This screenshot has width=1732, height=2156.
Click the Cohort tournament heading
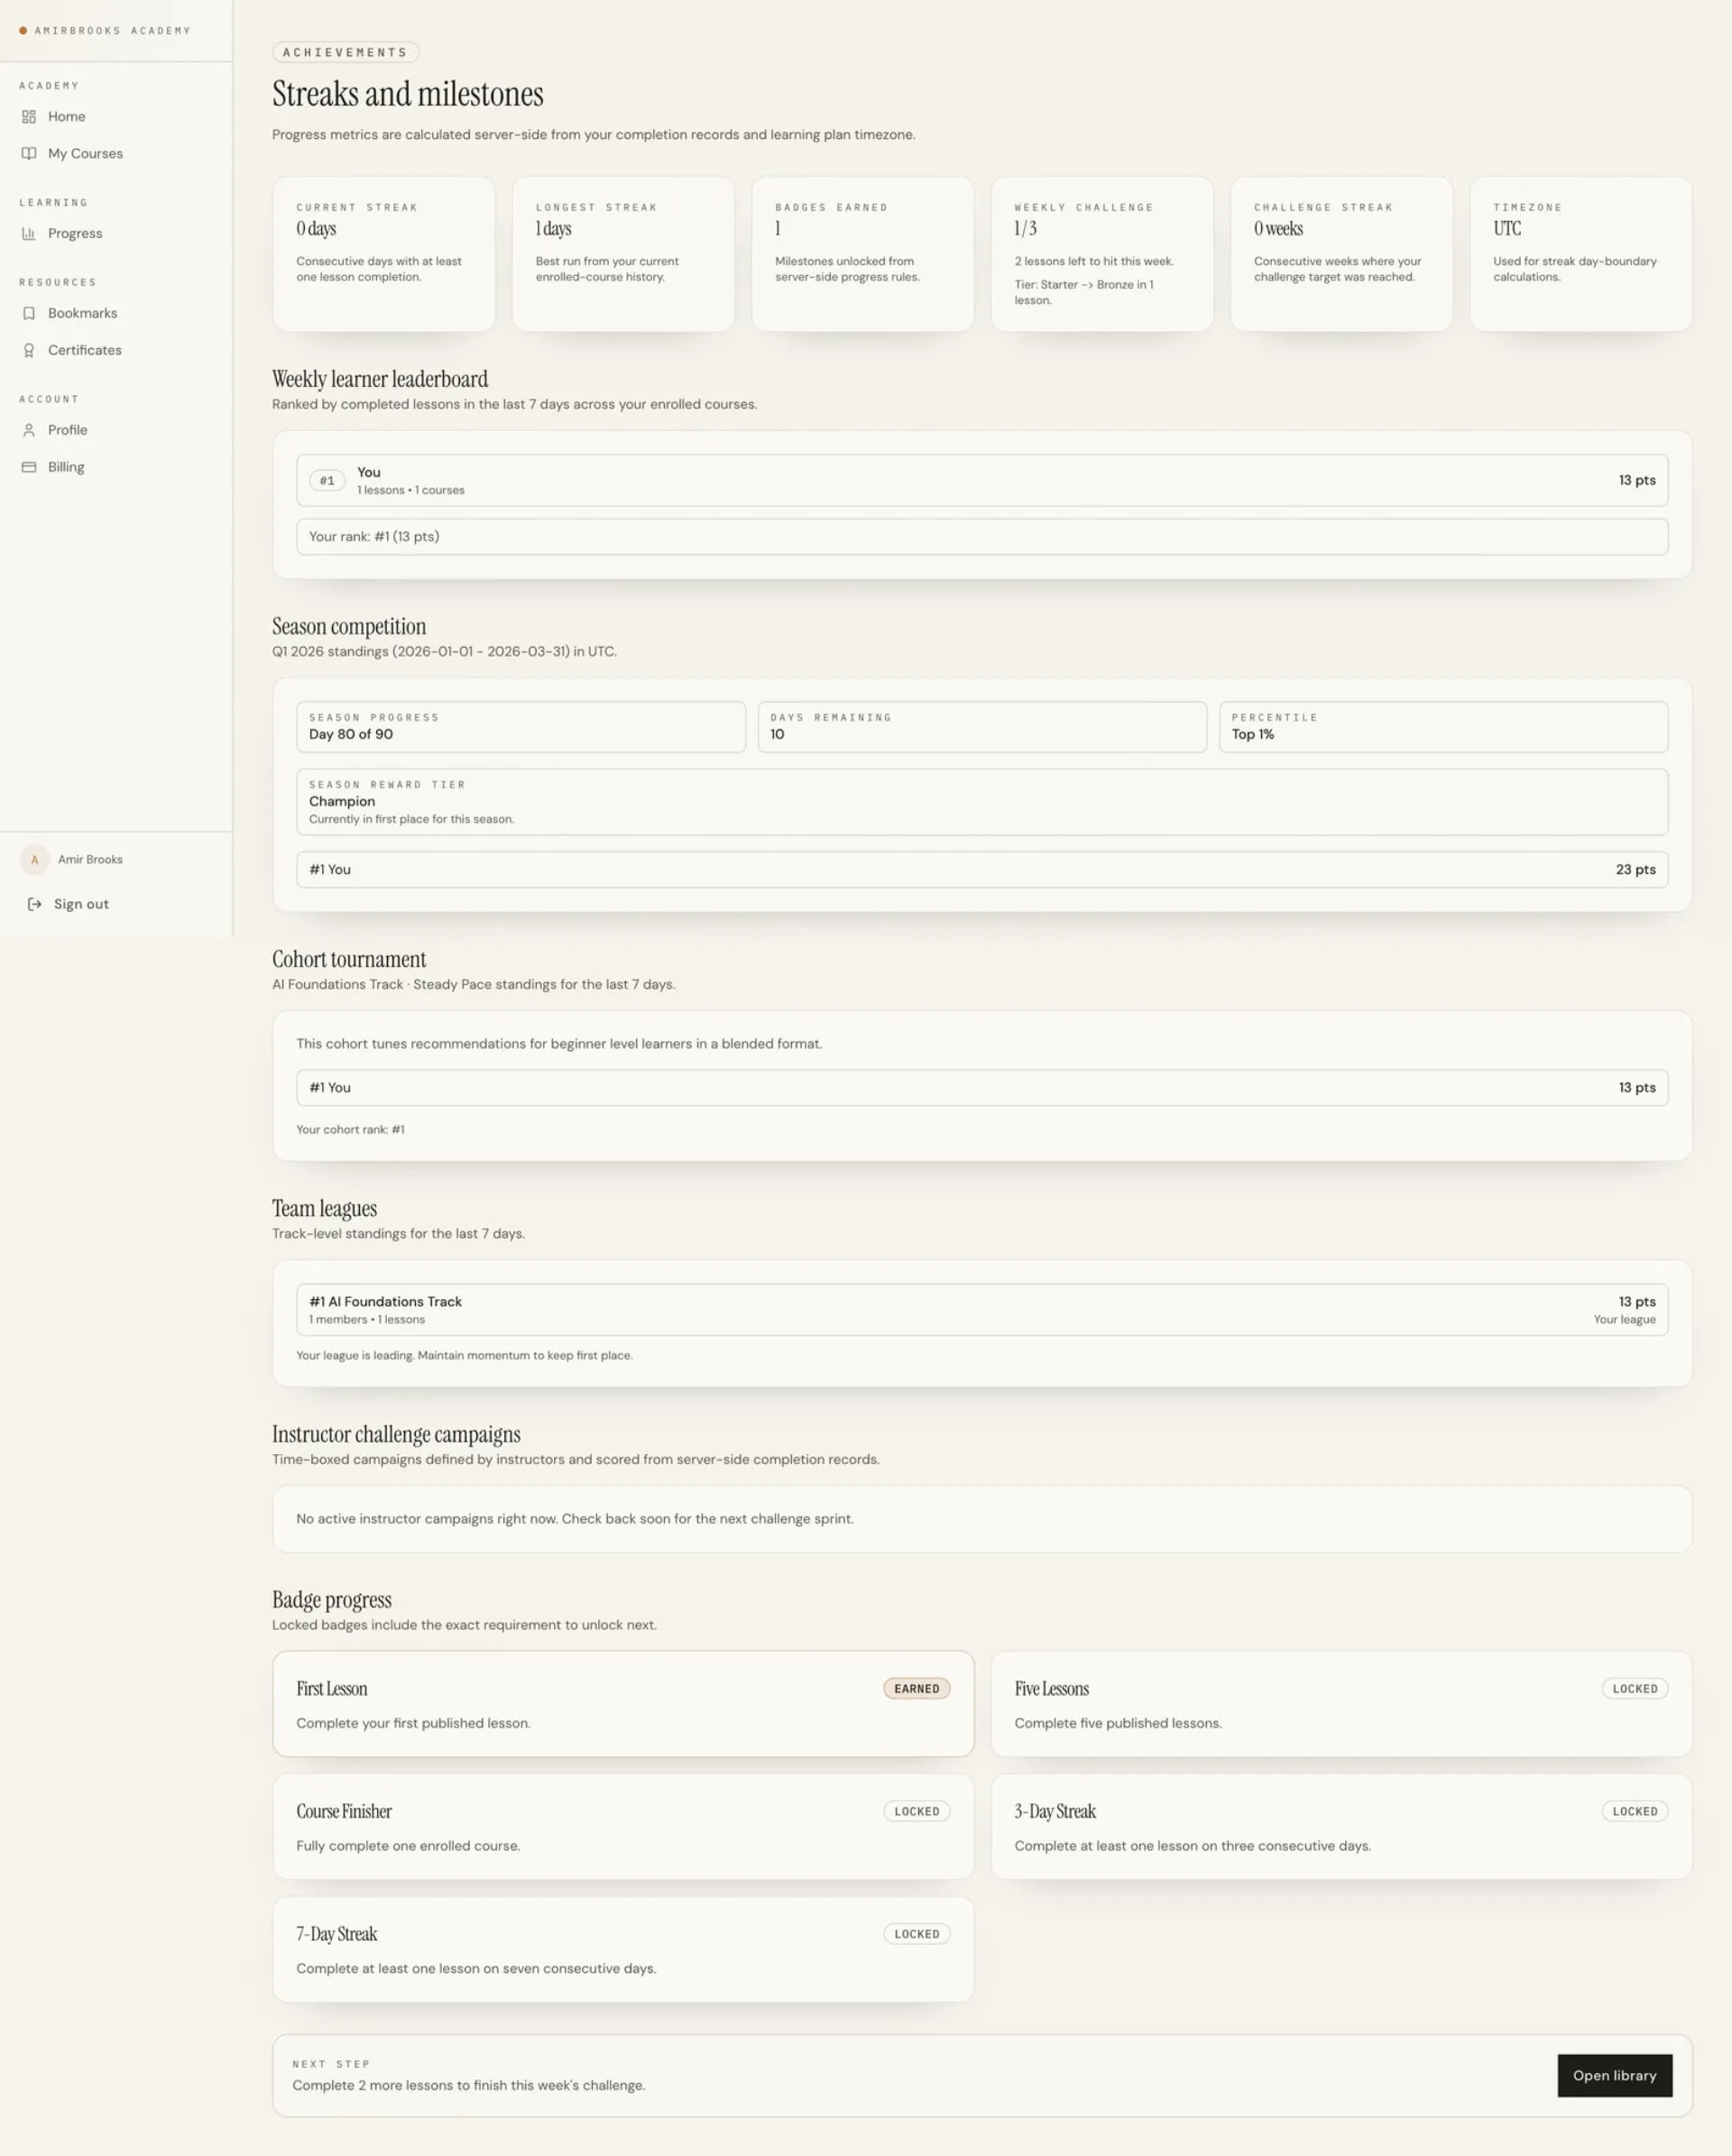pos(349,959)
